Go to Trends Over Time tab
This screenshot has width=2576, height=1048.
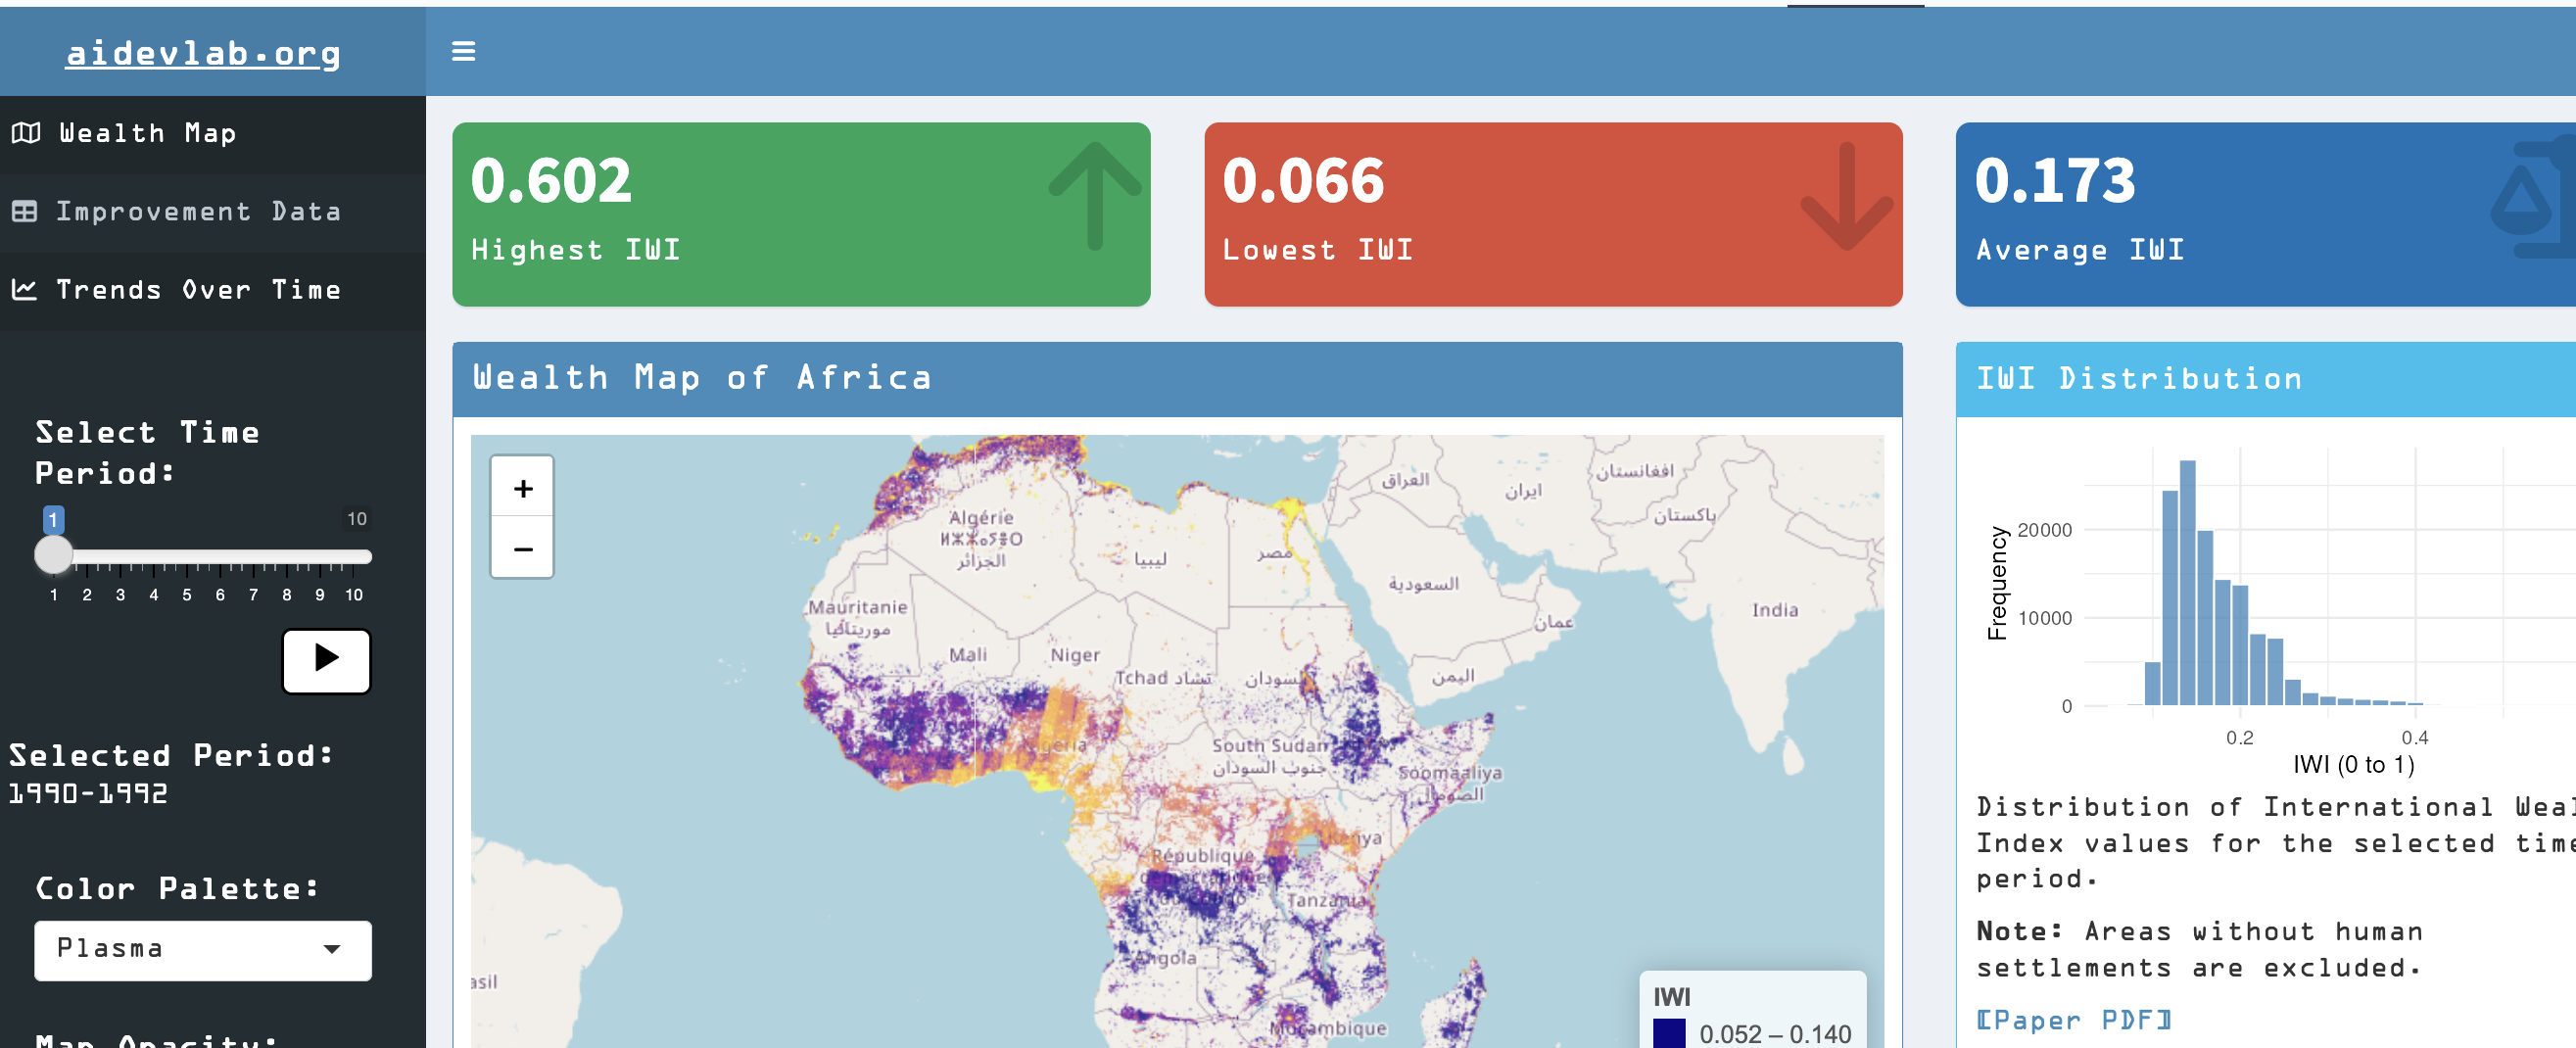198,290
